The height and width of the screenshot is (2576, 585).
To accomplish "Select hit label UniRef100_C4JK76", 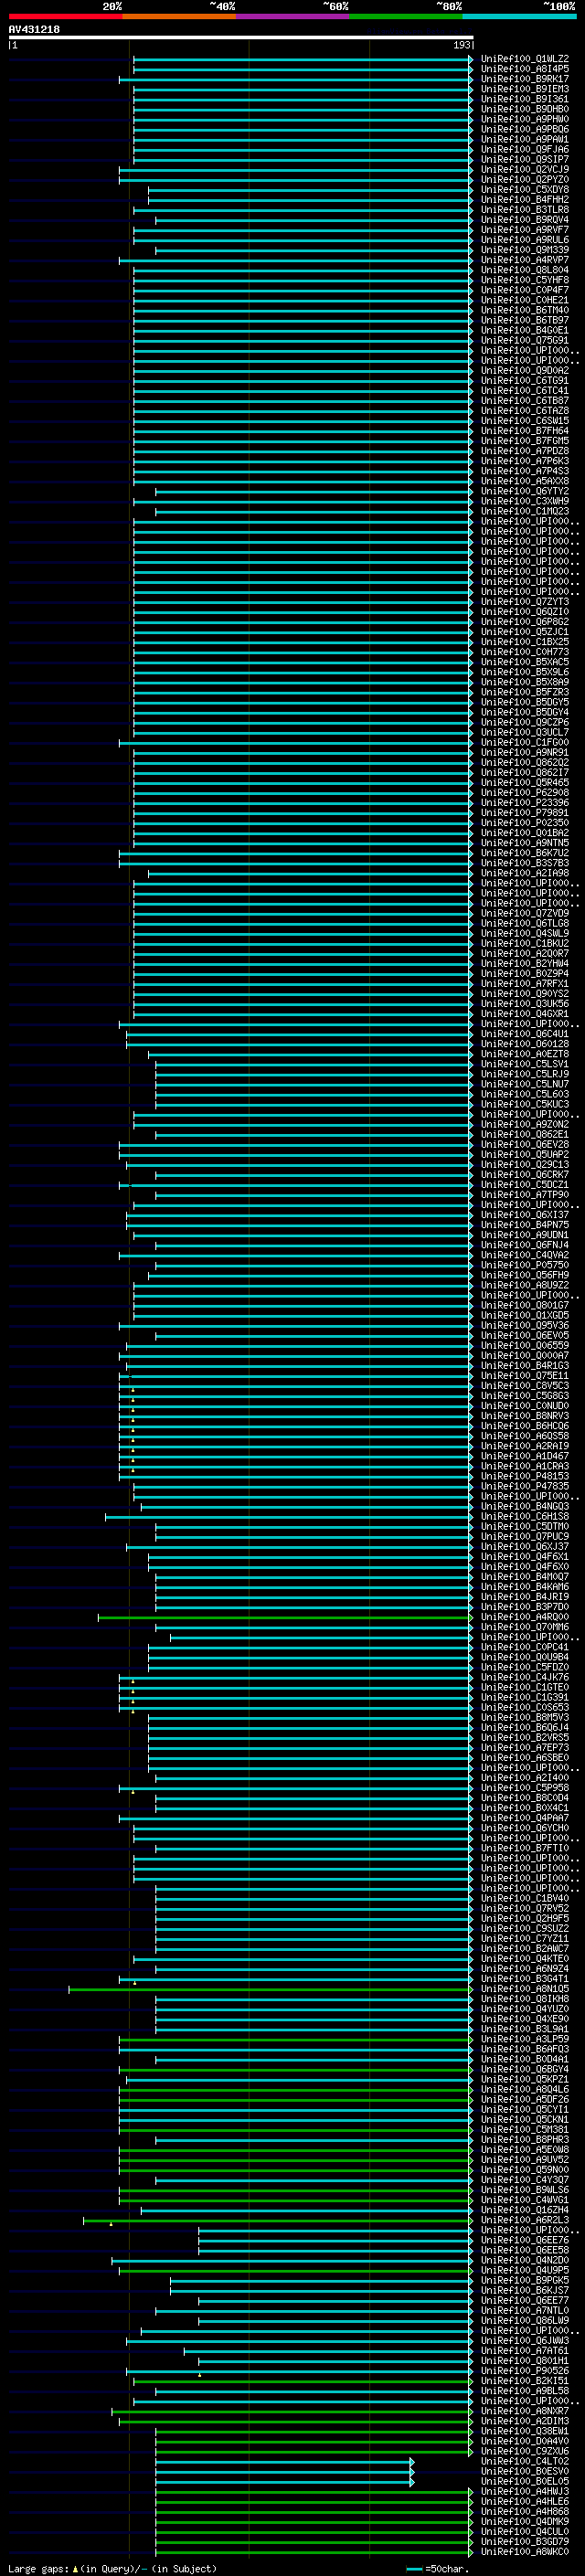I will 524,1678.
